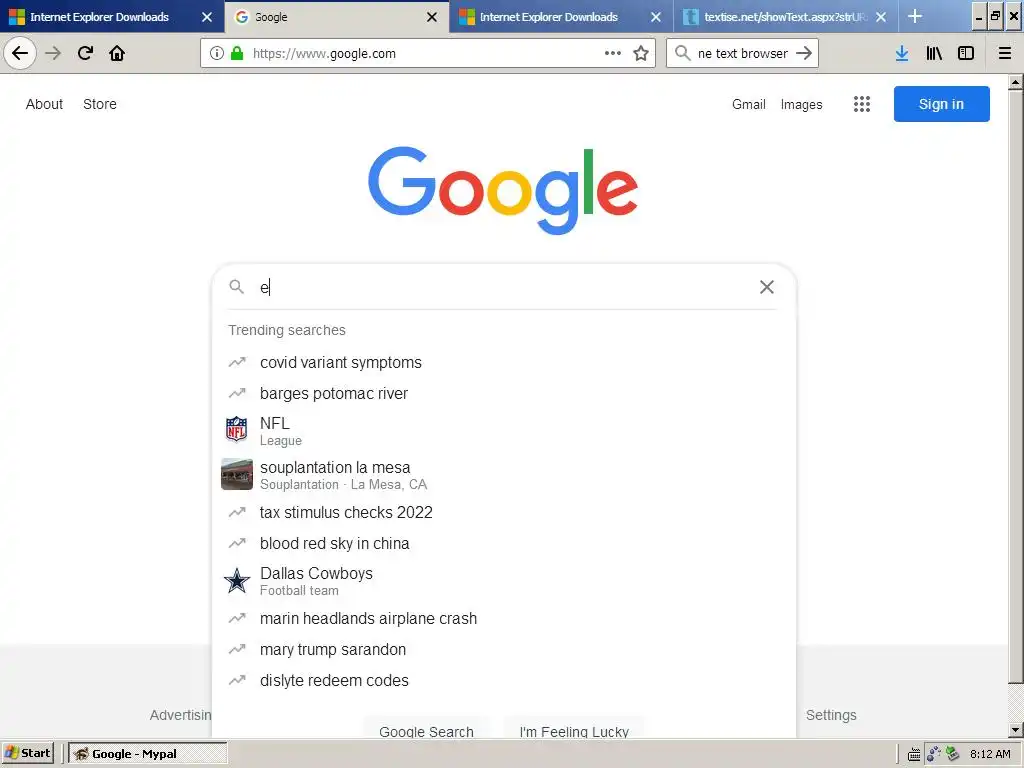Viewport: 1024px width, 768px height.
Task: Click the page scrollbar up arrow
Action: (1016, 82)
